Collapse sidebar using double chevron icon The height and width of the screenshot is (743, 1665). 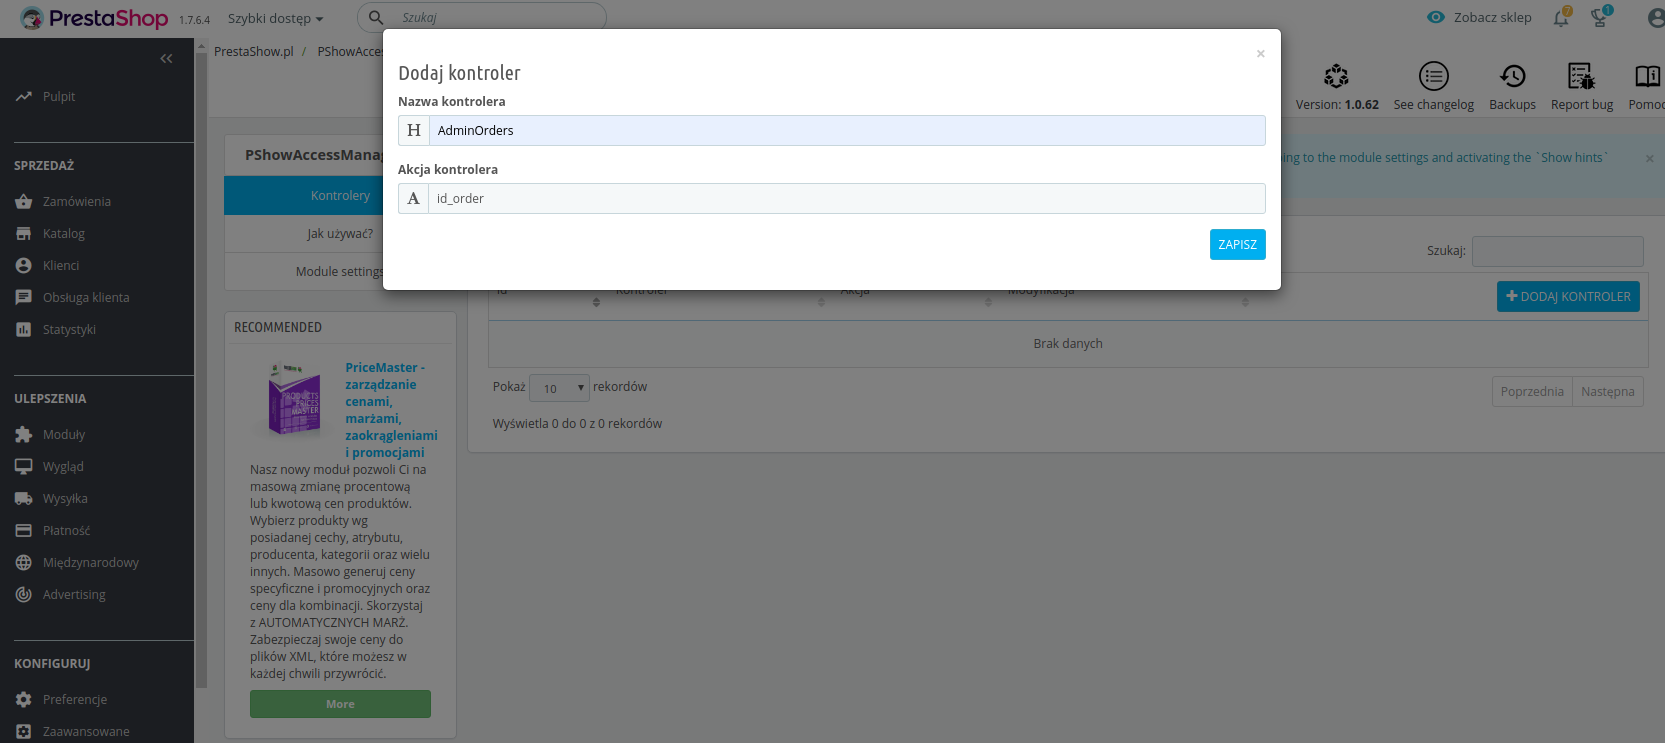coord(166,59)
